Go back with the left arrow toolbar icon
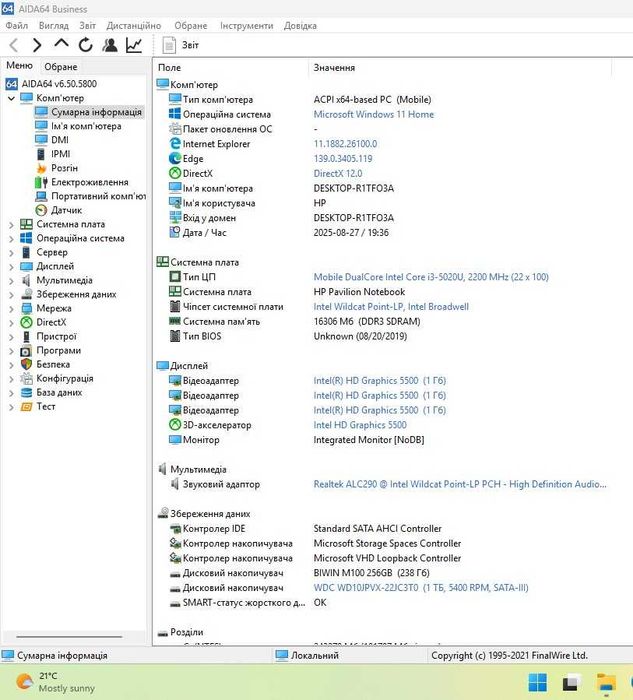 14,45
